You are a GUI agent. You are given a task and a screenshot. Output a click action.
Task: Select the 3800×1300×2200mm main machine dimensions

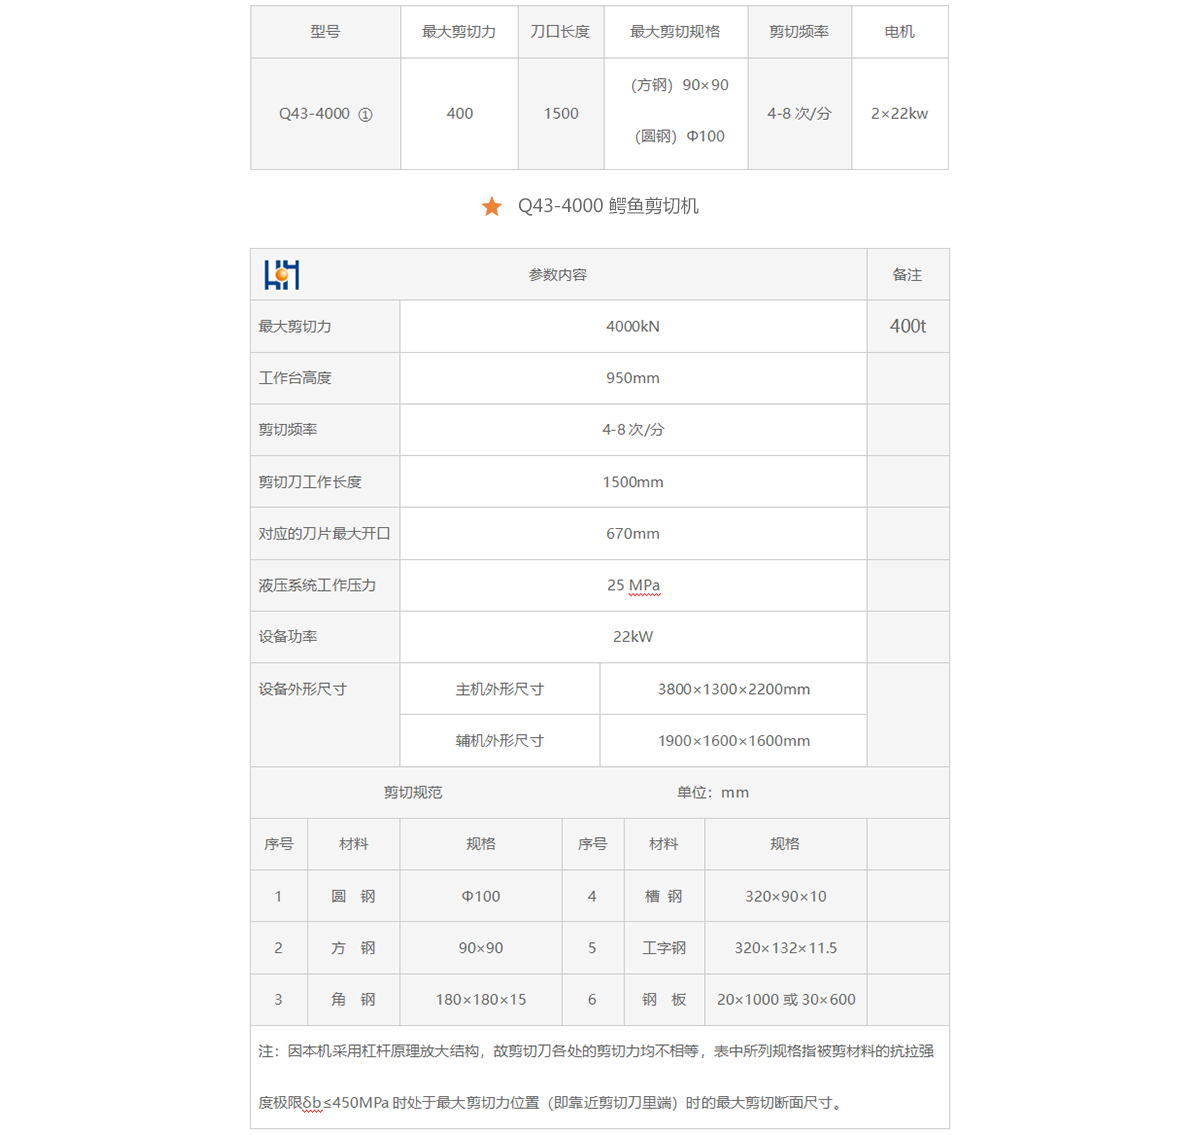(x=733, y=689)
